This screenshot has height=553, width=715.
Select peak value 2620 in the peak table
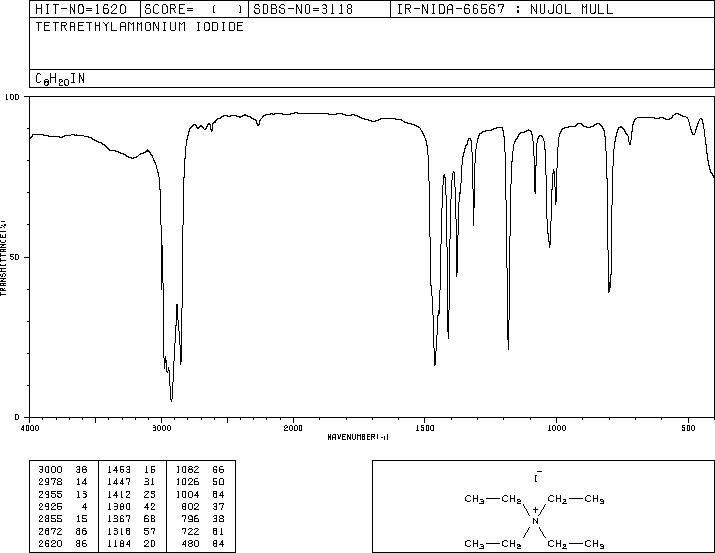(50, 543)
